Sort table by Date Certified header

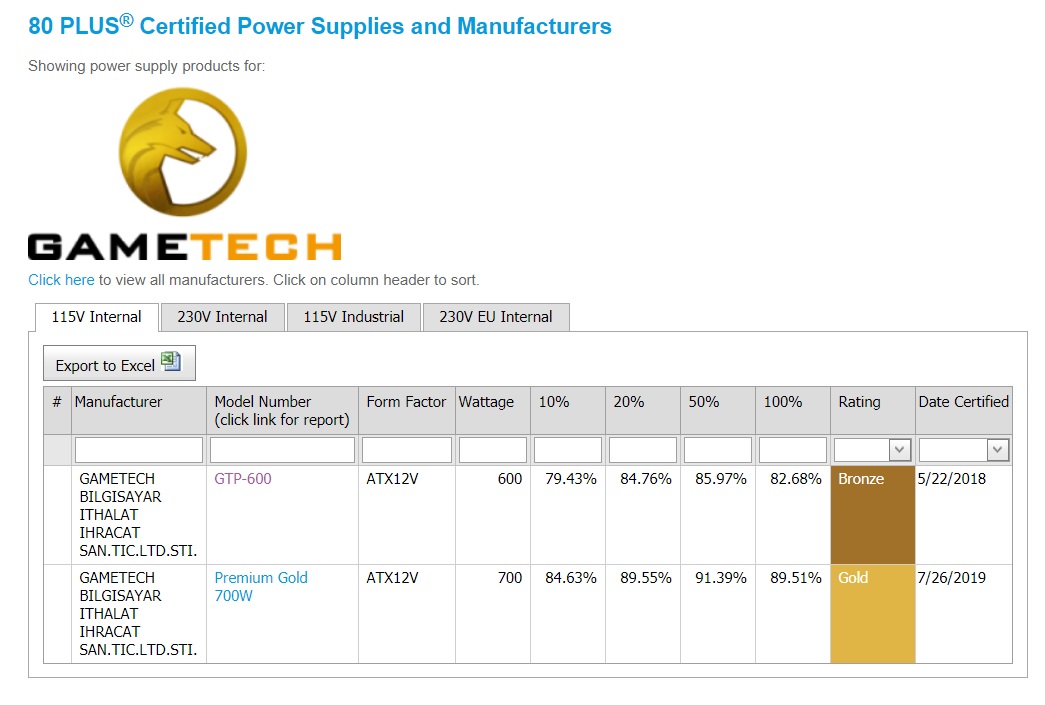[963, 402]
